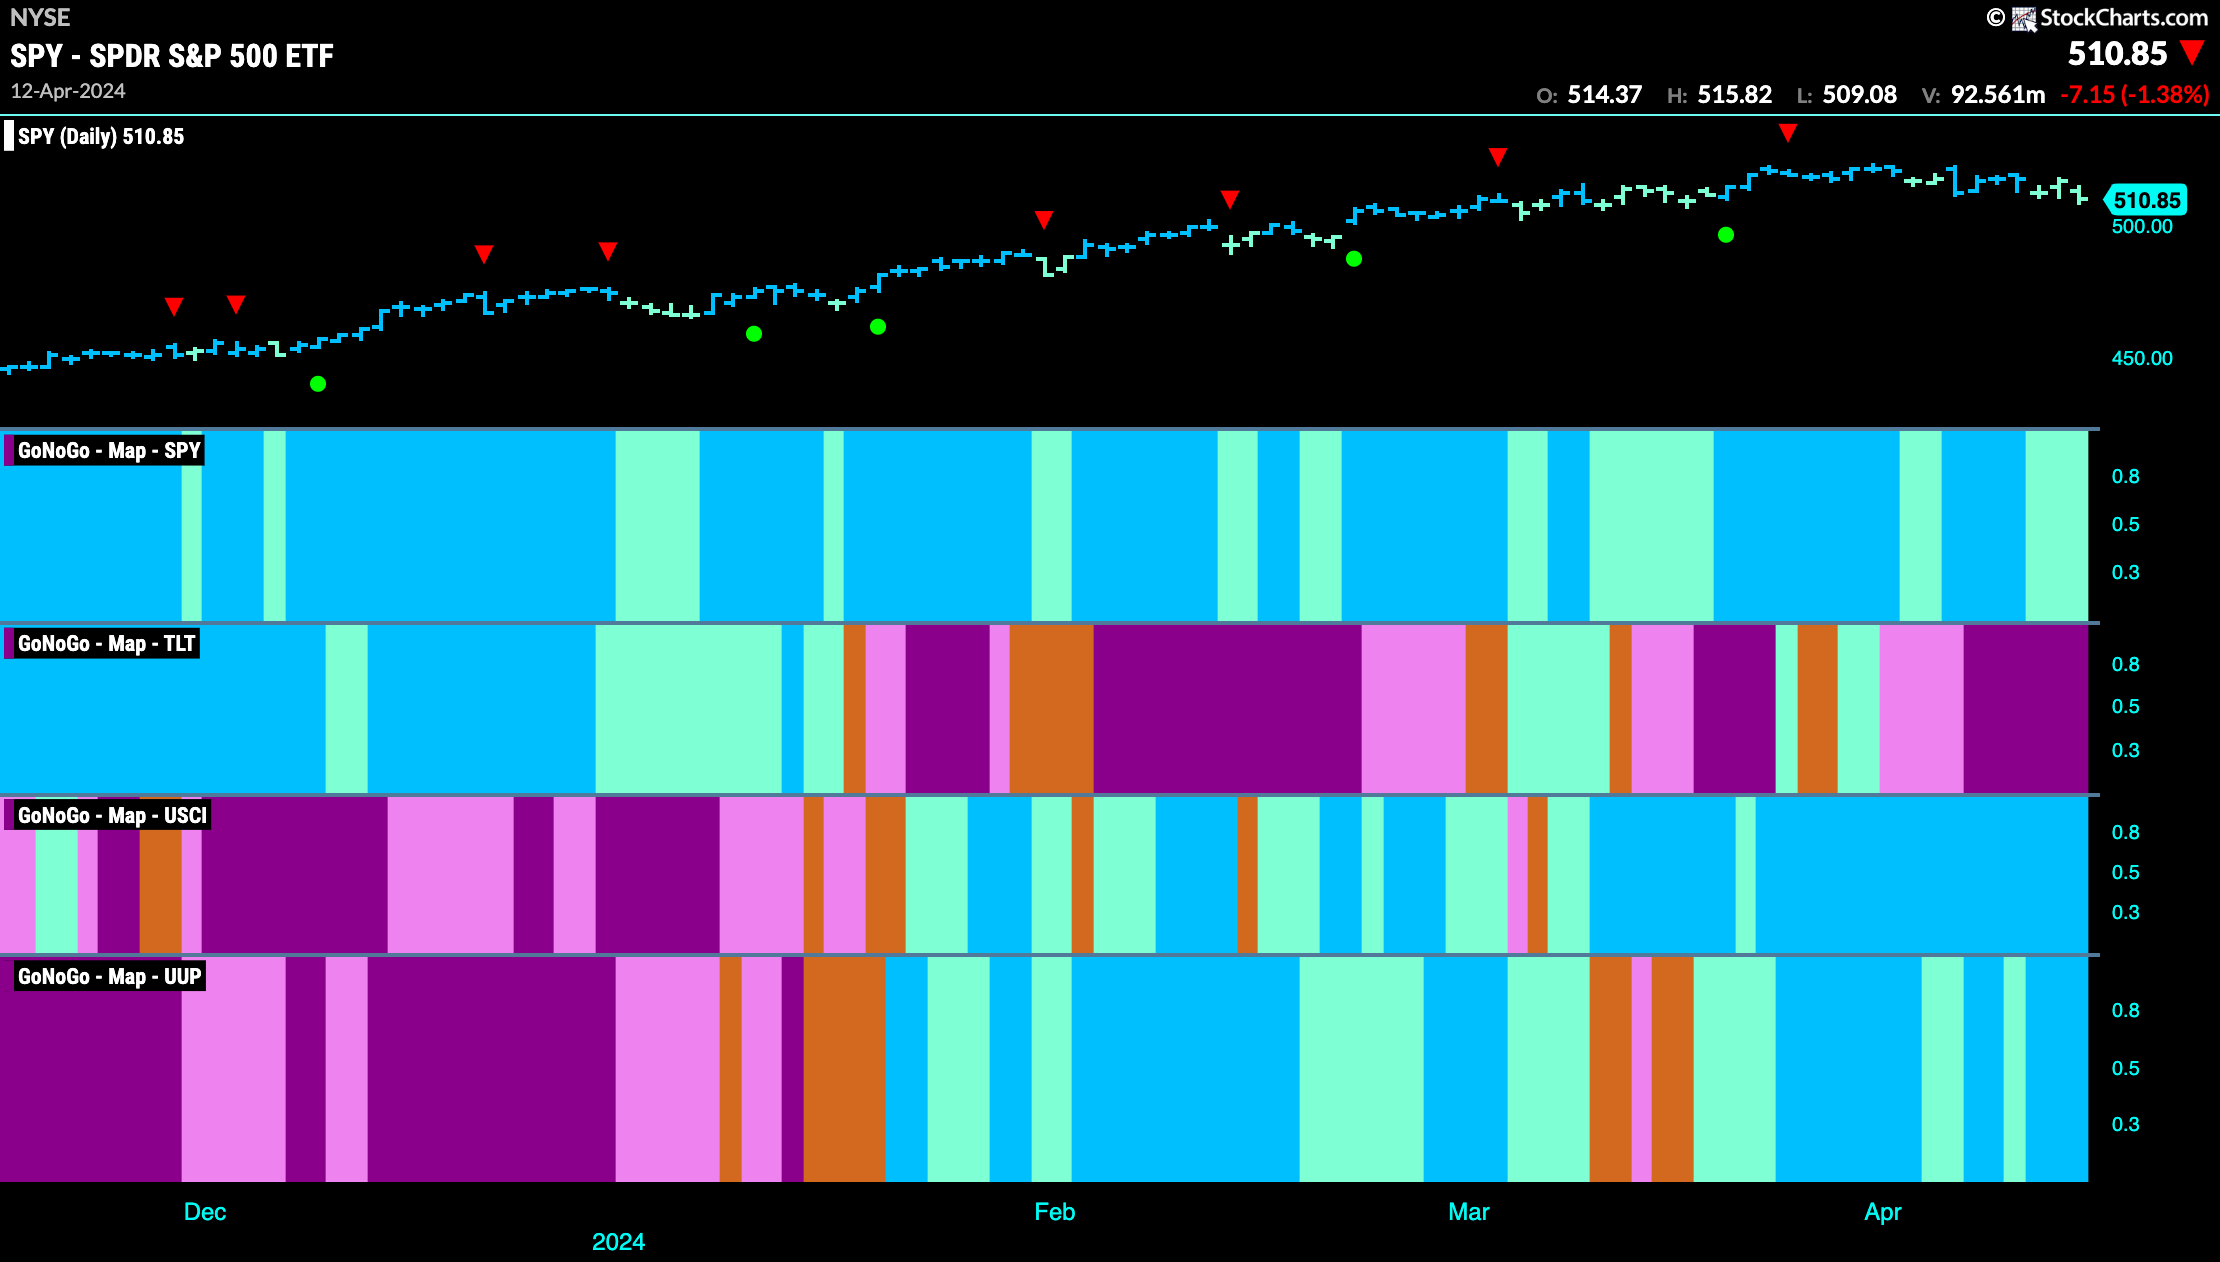
Task: Click the 'GoNoGo - Map - UUP' panel label
Action: 109,977
